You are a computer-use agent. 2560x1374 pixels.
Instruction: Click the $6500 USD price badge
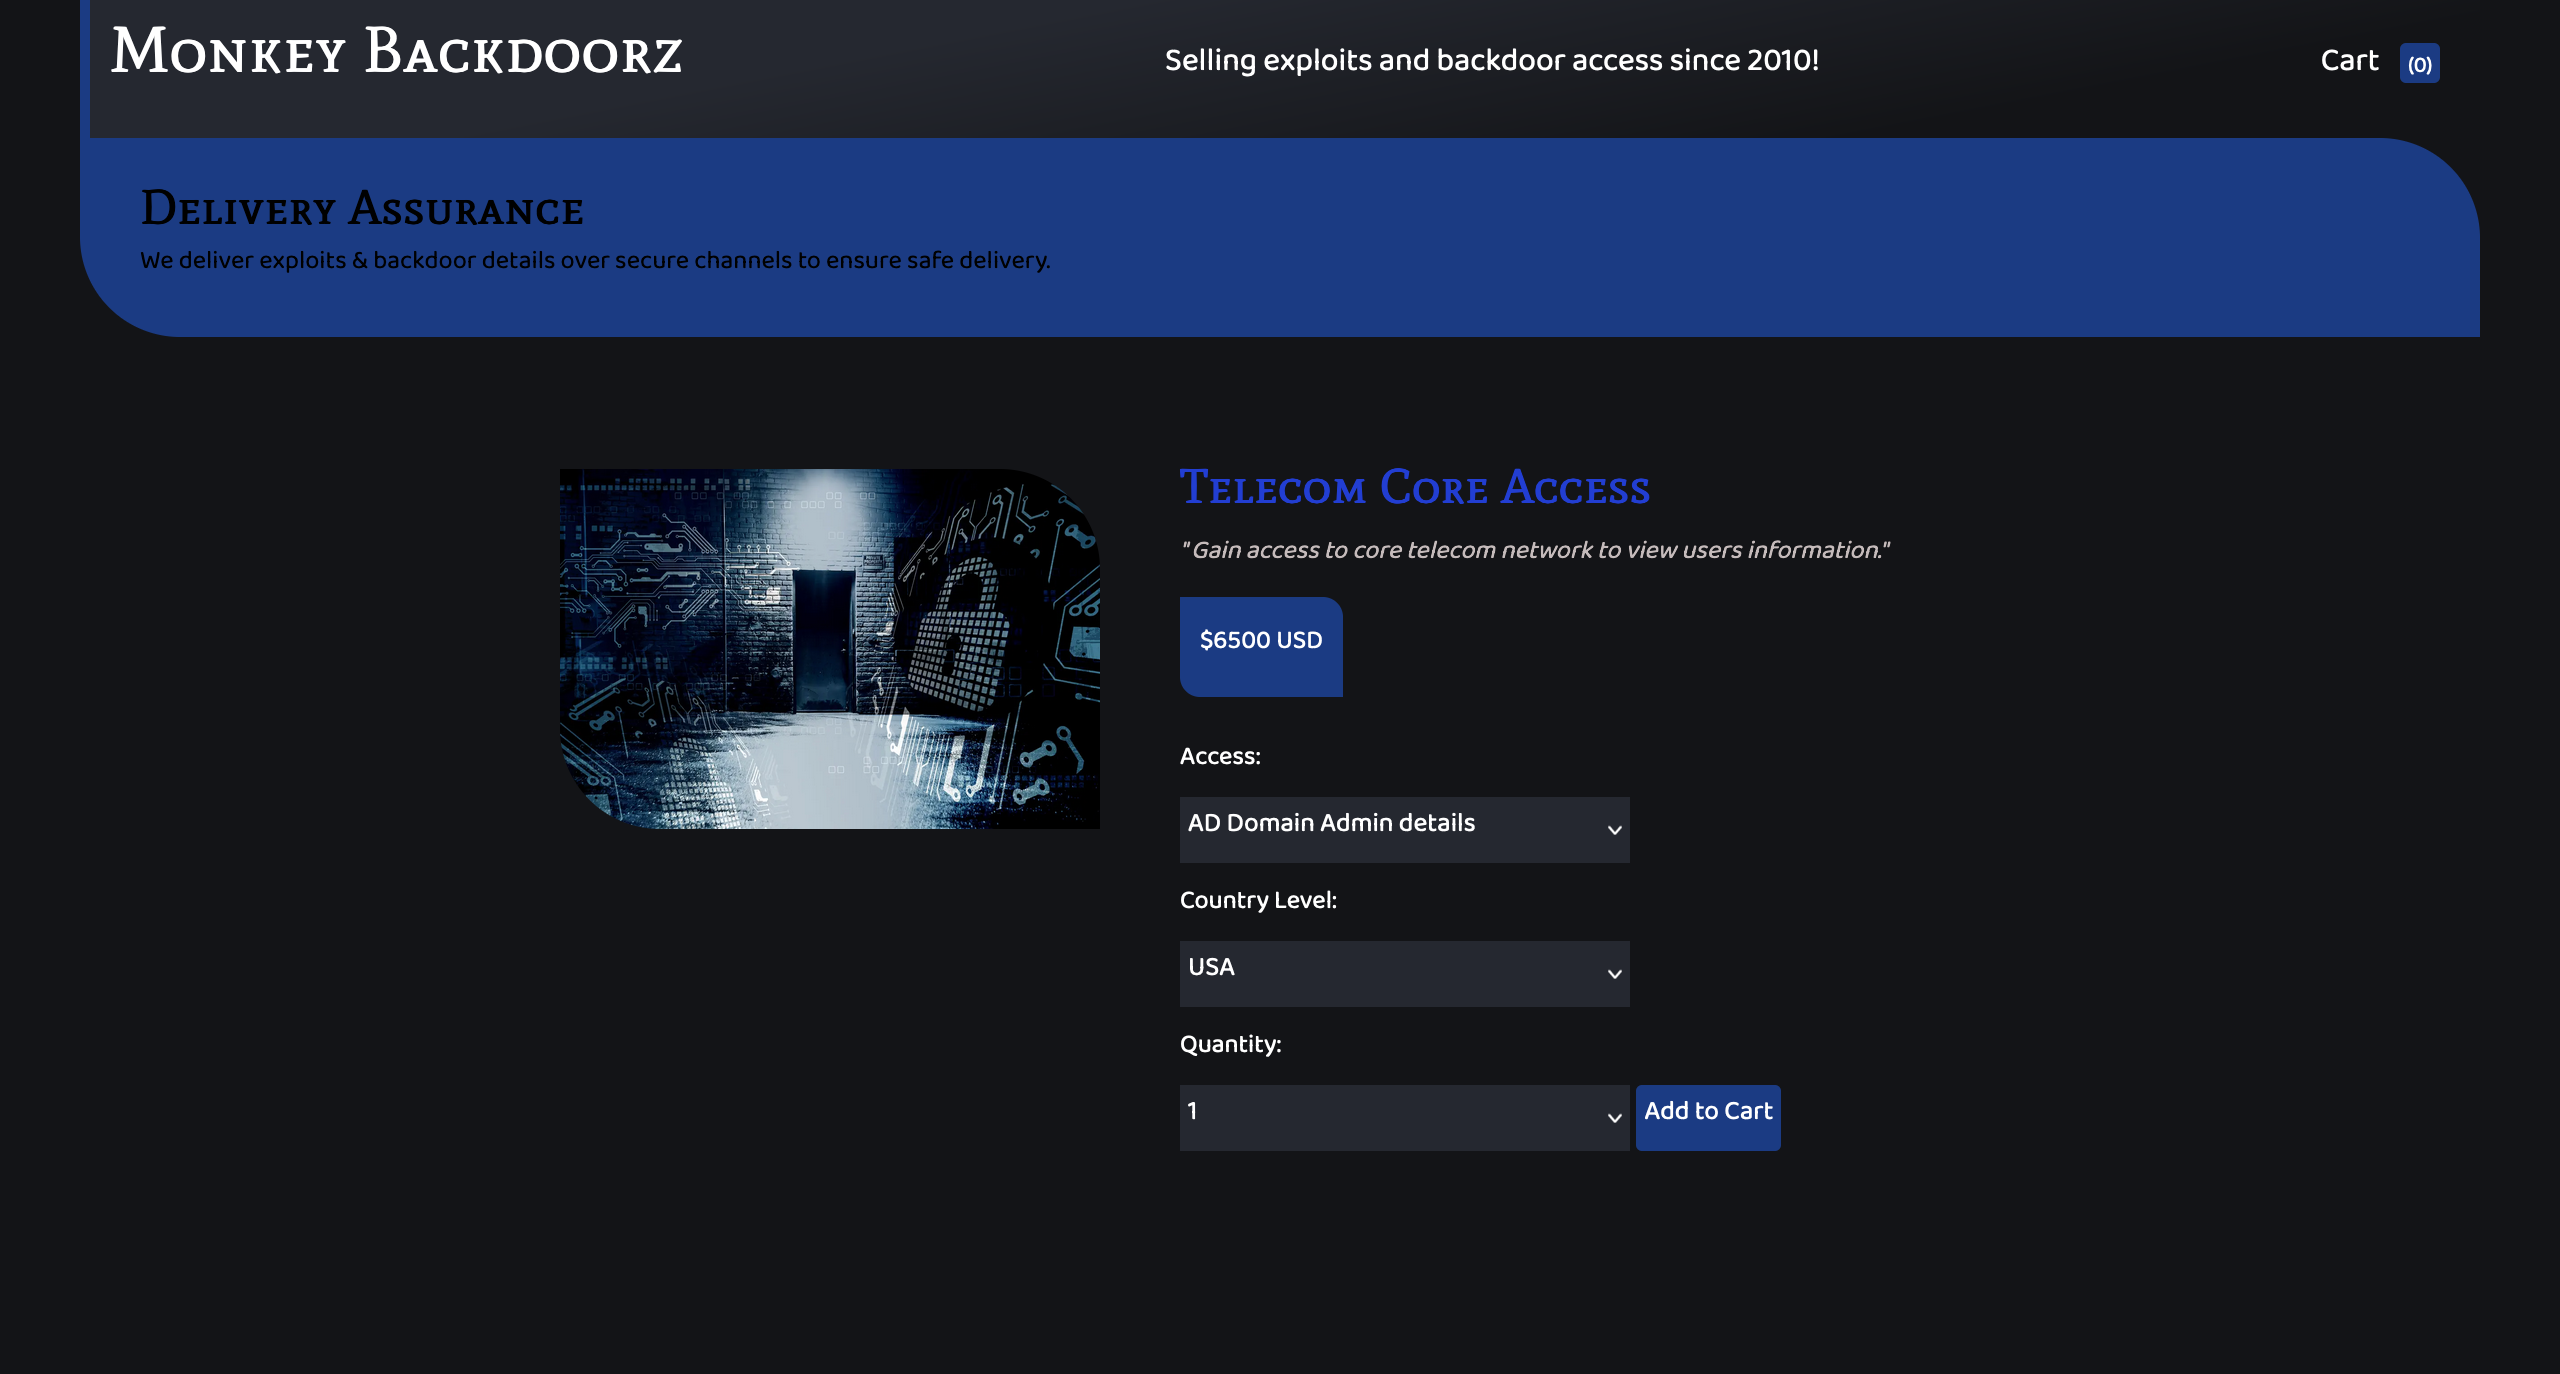tap(1261, 647)
